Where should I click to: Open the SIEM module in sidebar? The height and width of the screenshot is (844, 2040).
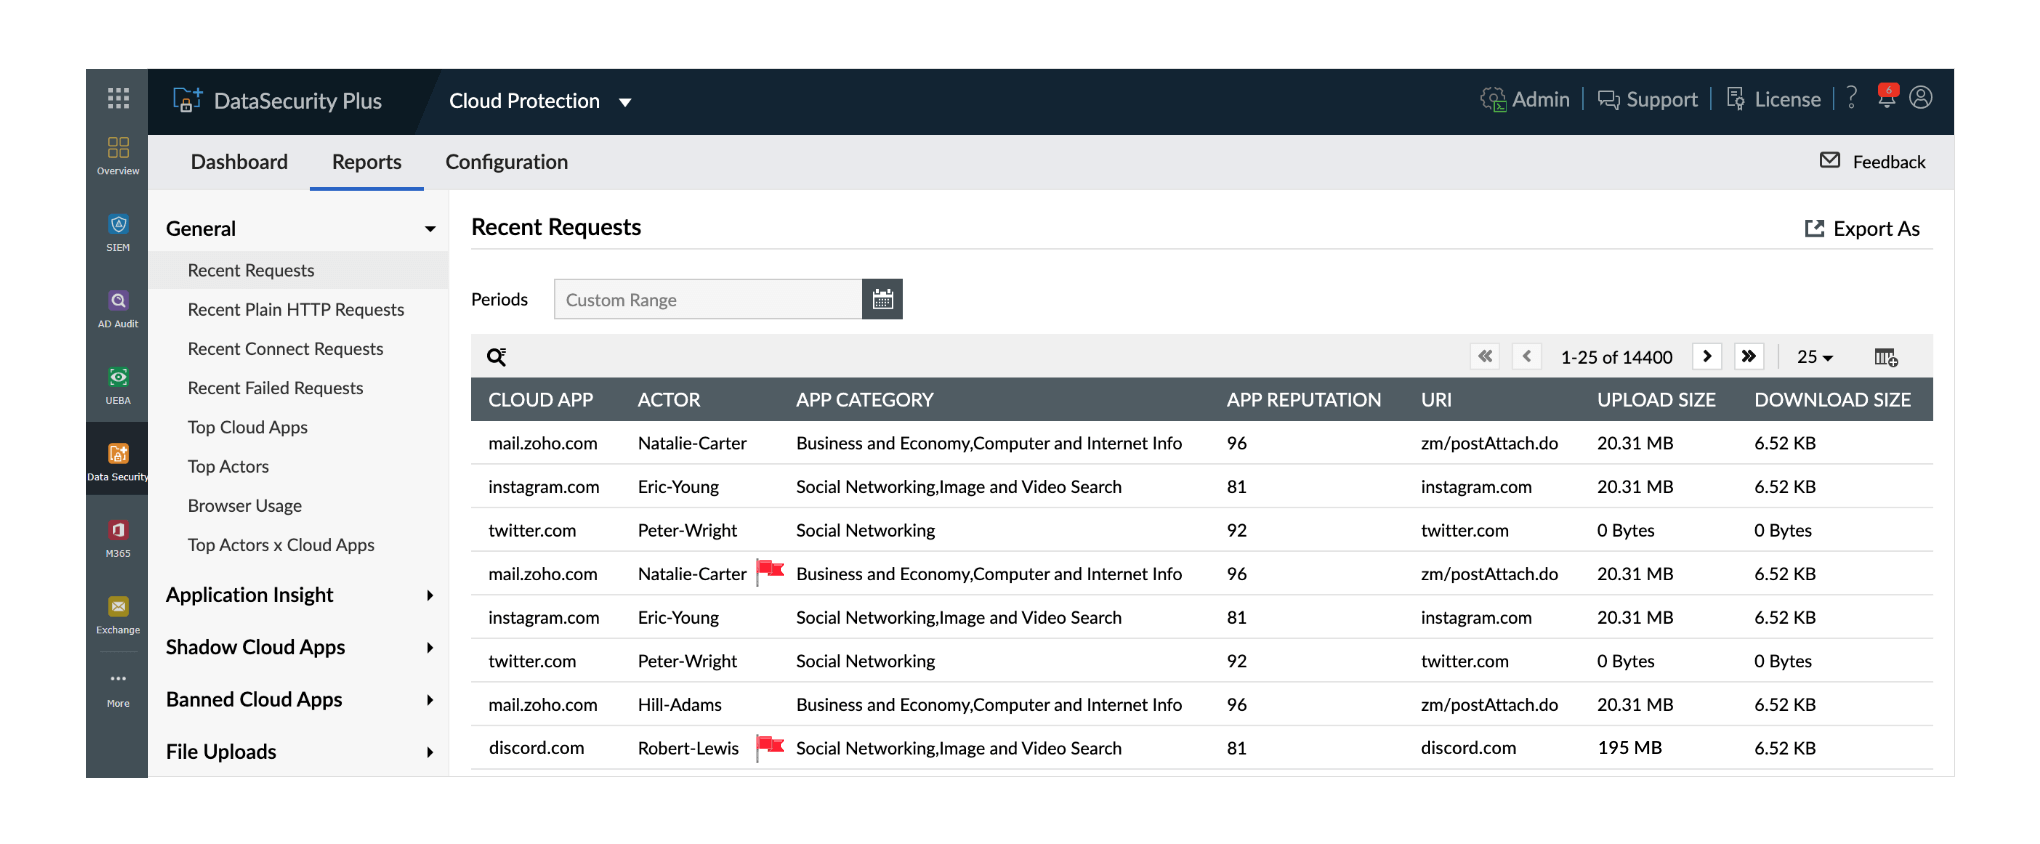(118, 232)
